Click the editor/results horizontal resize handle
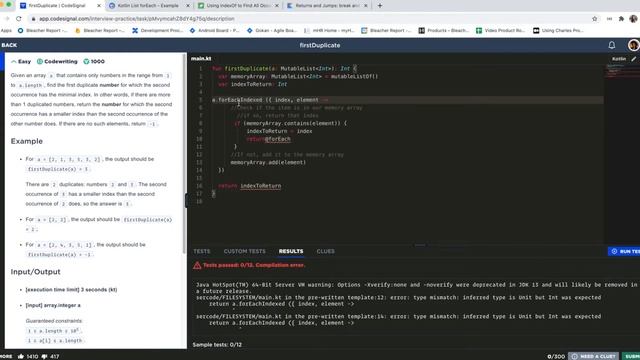 pyautogui.click(x=420, y=245)
